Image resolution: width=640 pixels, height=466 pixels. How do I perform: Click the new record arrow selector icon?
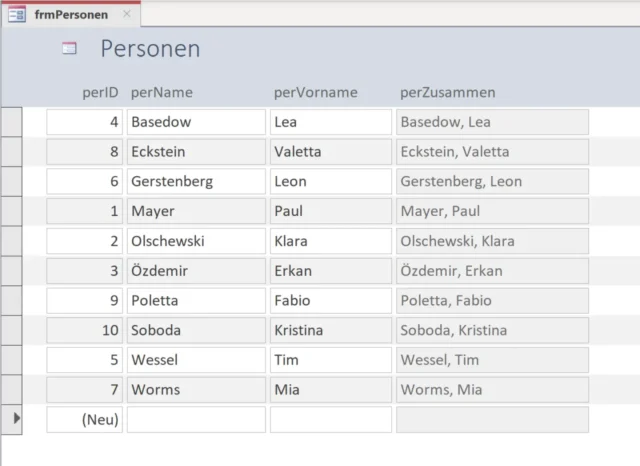point(14,419)
